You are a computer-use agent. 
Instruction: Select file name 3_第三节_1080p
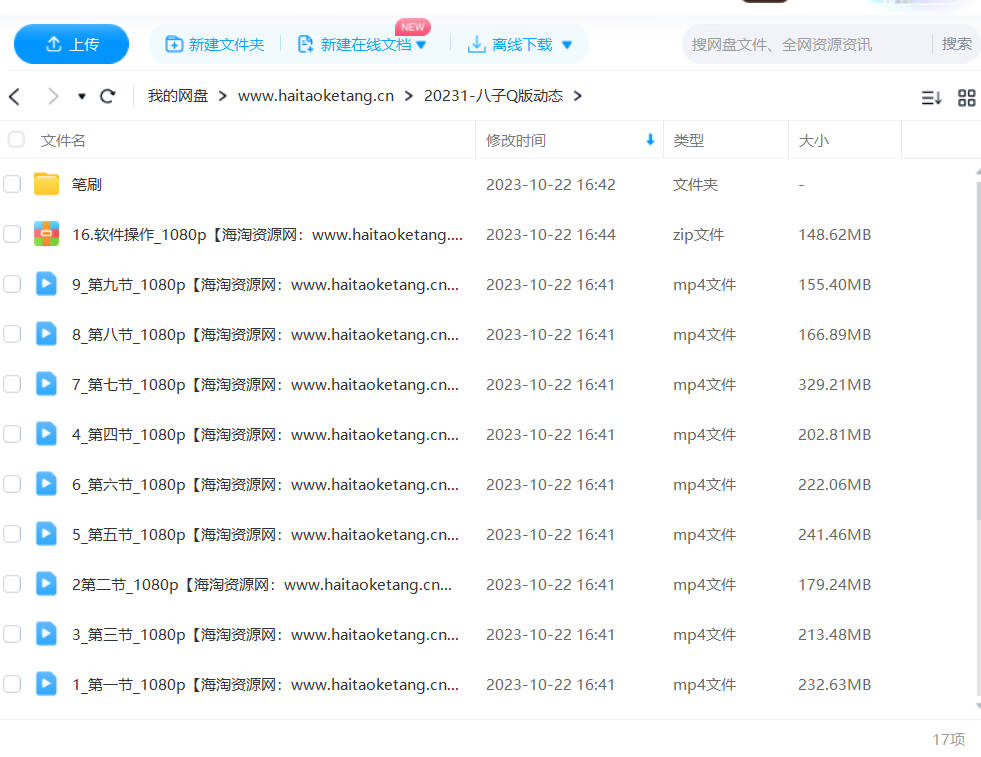265,635
